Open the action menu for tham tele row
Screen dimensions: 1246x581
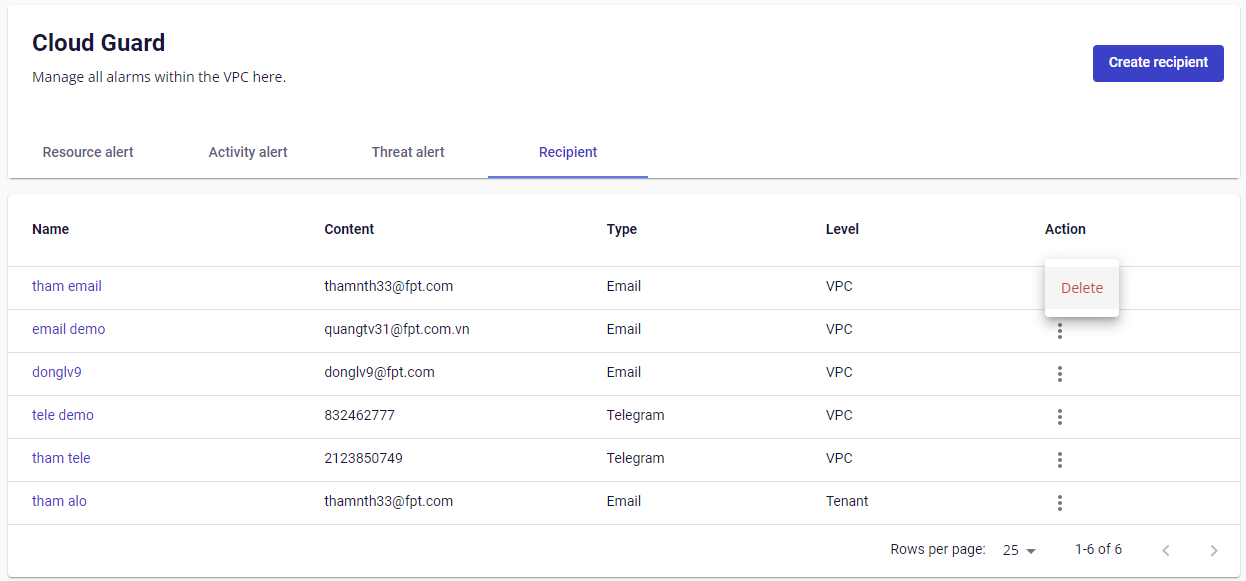click(x=1059, y=459)
